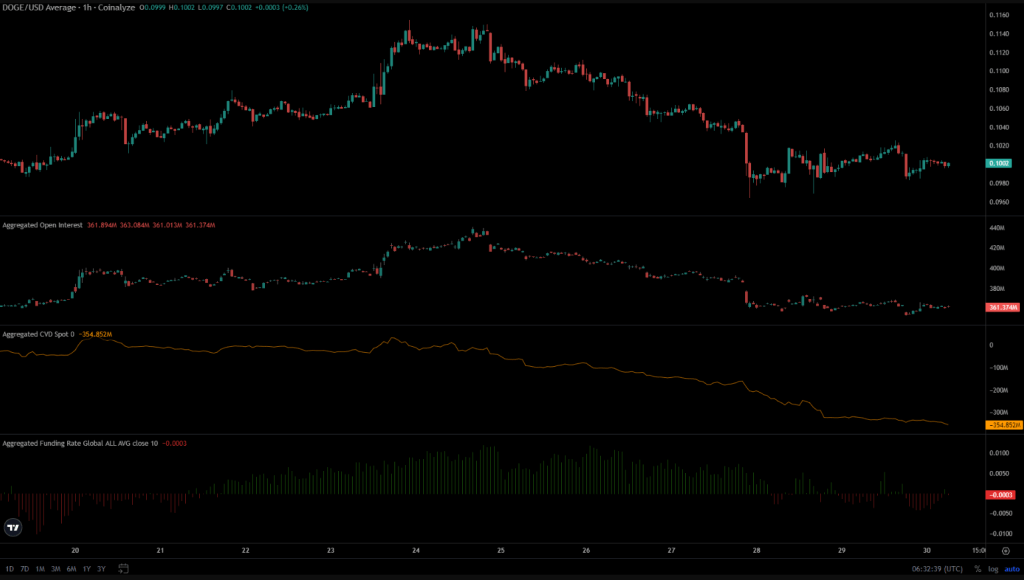This screenshot has height=580, width=1024.
Task: Select the Aggregated Open Interest indicator title
Action: 42,225
